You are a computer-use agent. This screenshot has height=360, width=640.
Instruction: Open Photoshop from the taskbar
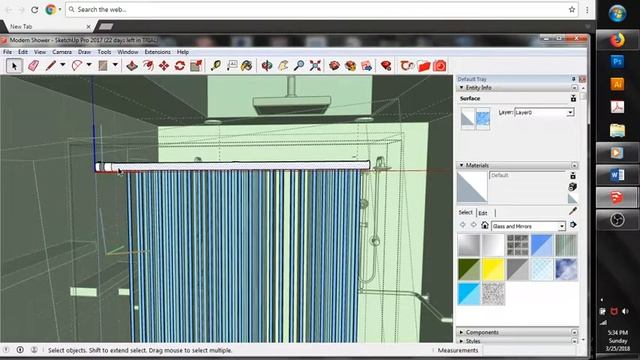(x=618, y=62)
